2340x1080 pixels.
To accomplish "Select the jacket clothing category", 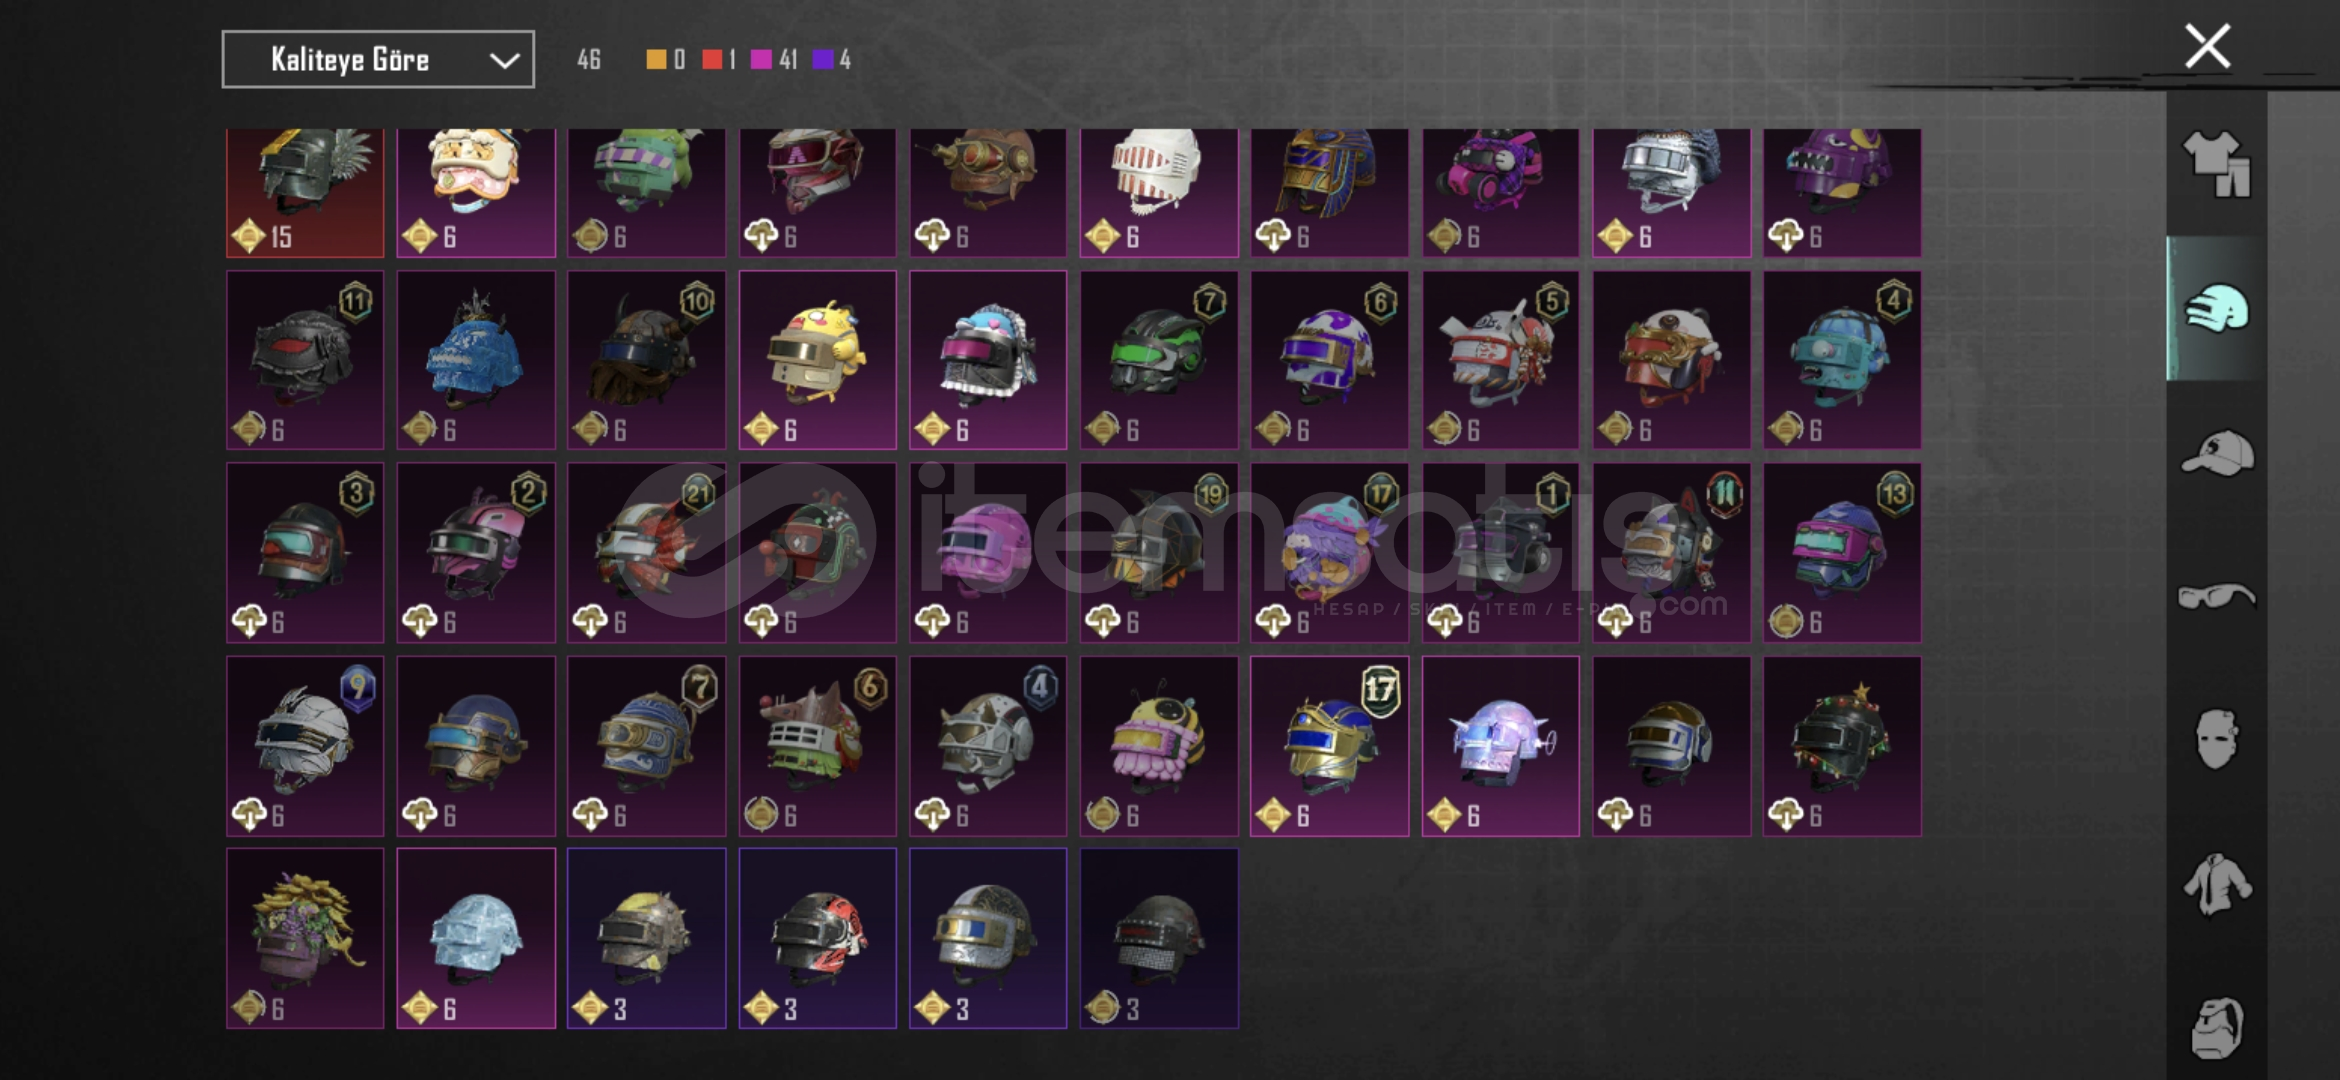I will tap(2216, 884).
